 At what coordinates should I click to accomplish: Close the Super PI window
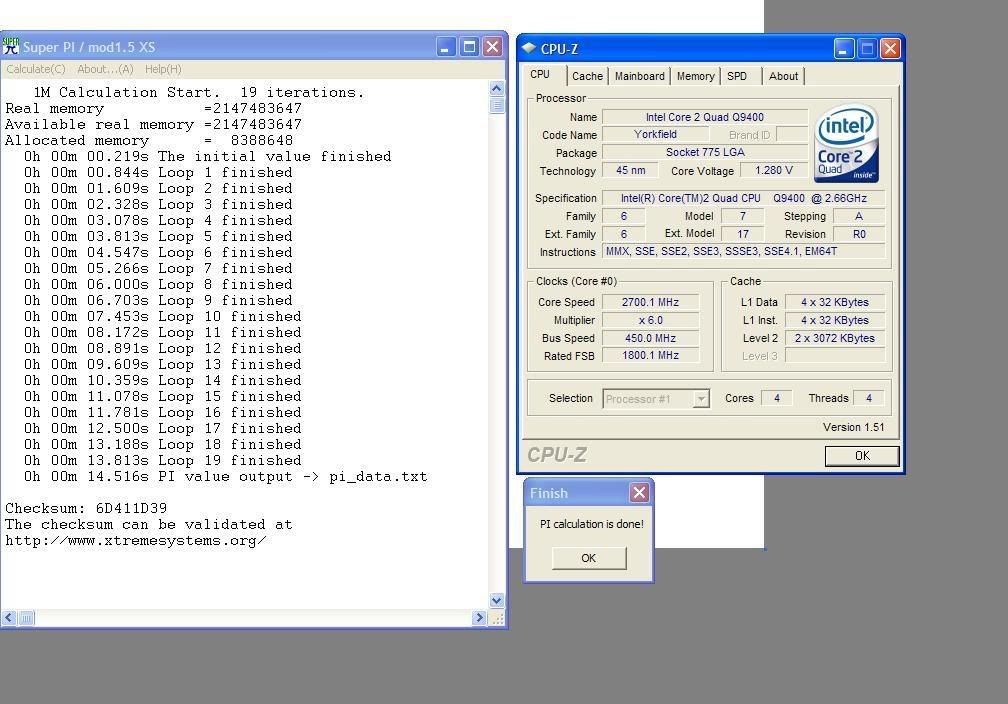[x=492, y=47]
